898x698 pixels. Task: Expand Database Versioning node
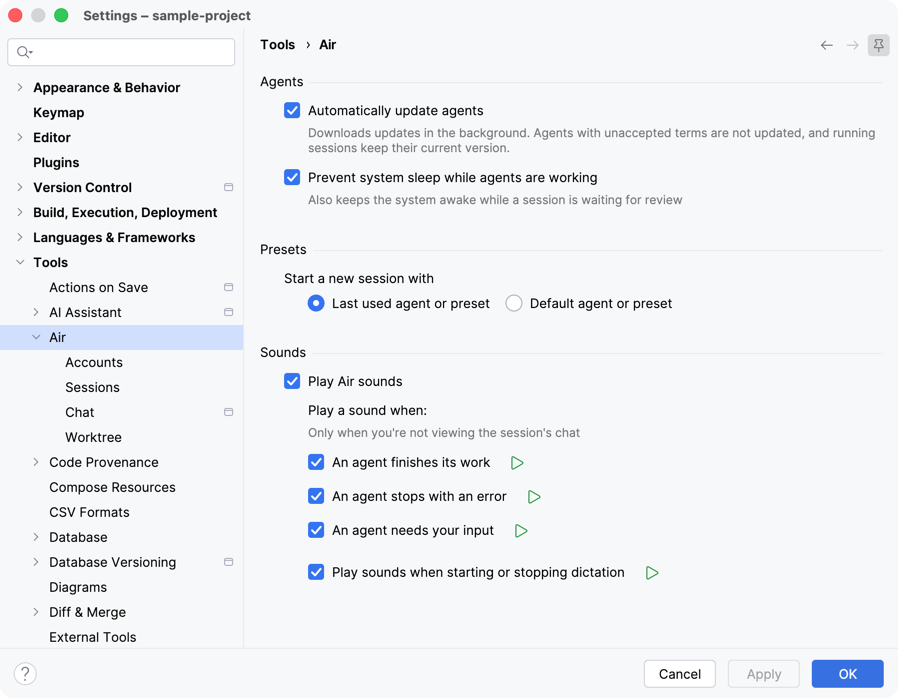coord(36,562)
